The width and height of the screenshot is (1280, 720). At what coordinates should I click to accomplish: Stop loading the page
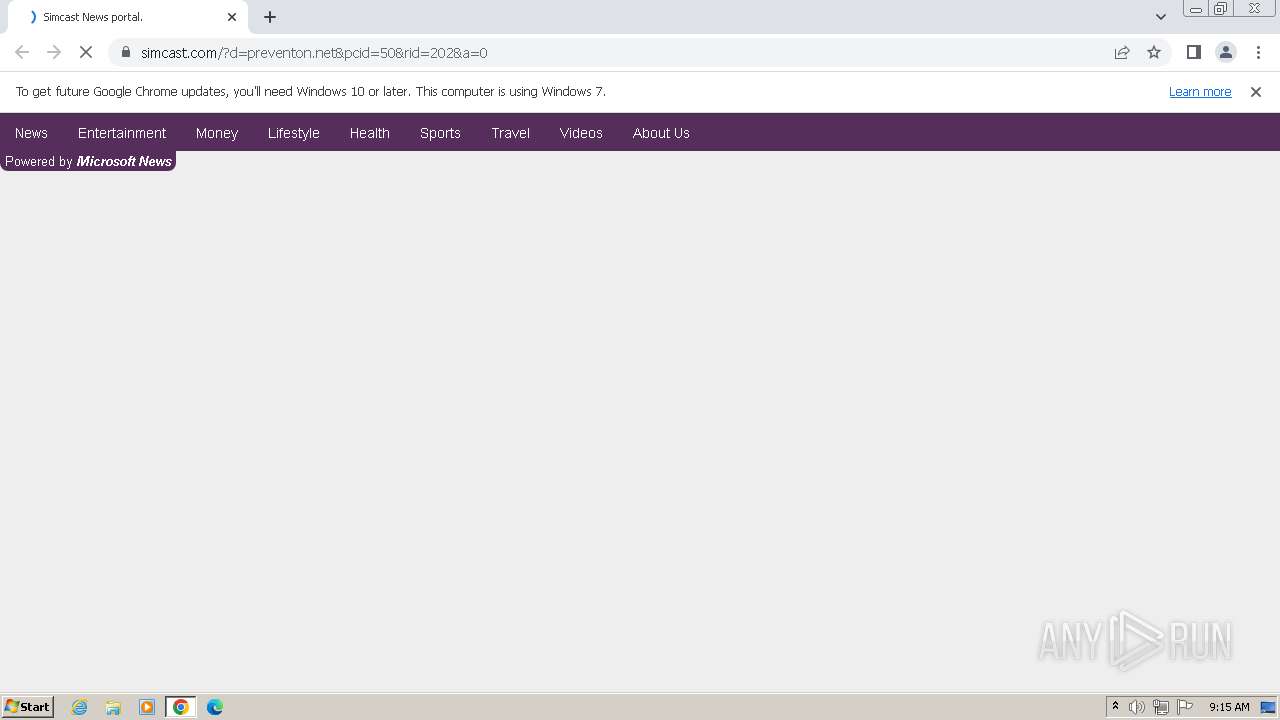pos(86,52)
